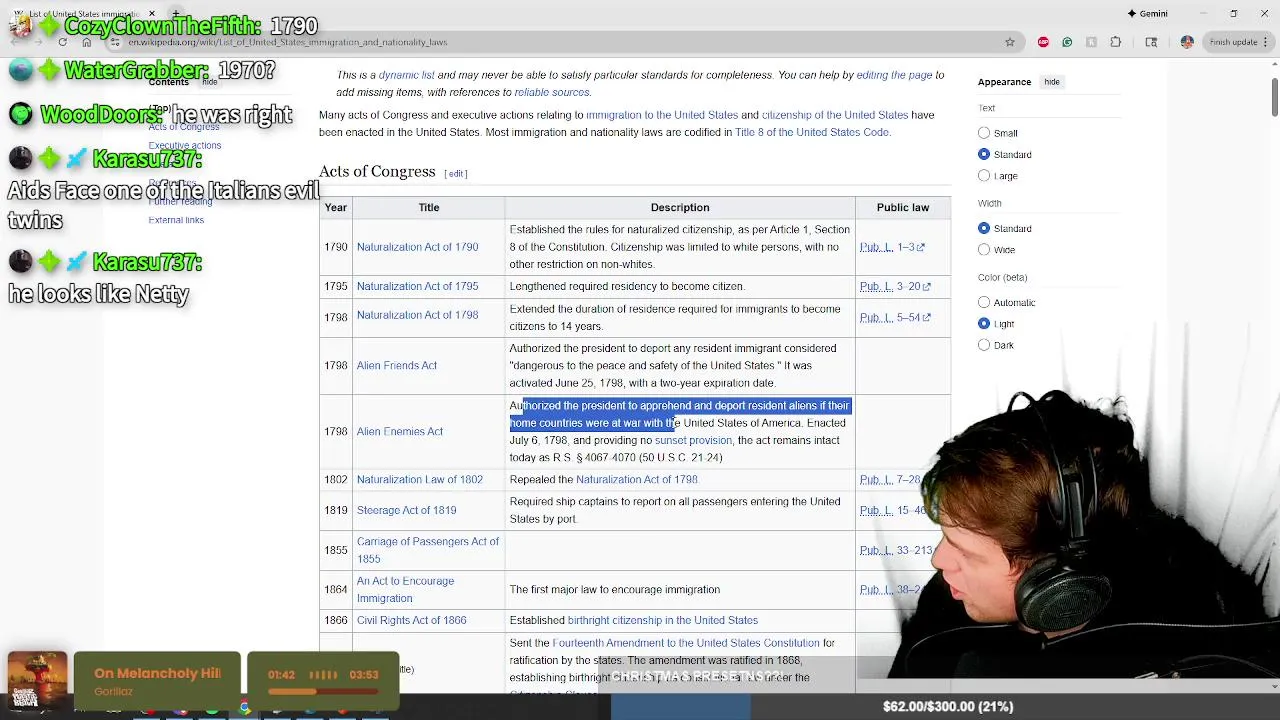The image size is (1280, 720).
Task: Choose Light color mode
Action: tap(984, 324)
